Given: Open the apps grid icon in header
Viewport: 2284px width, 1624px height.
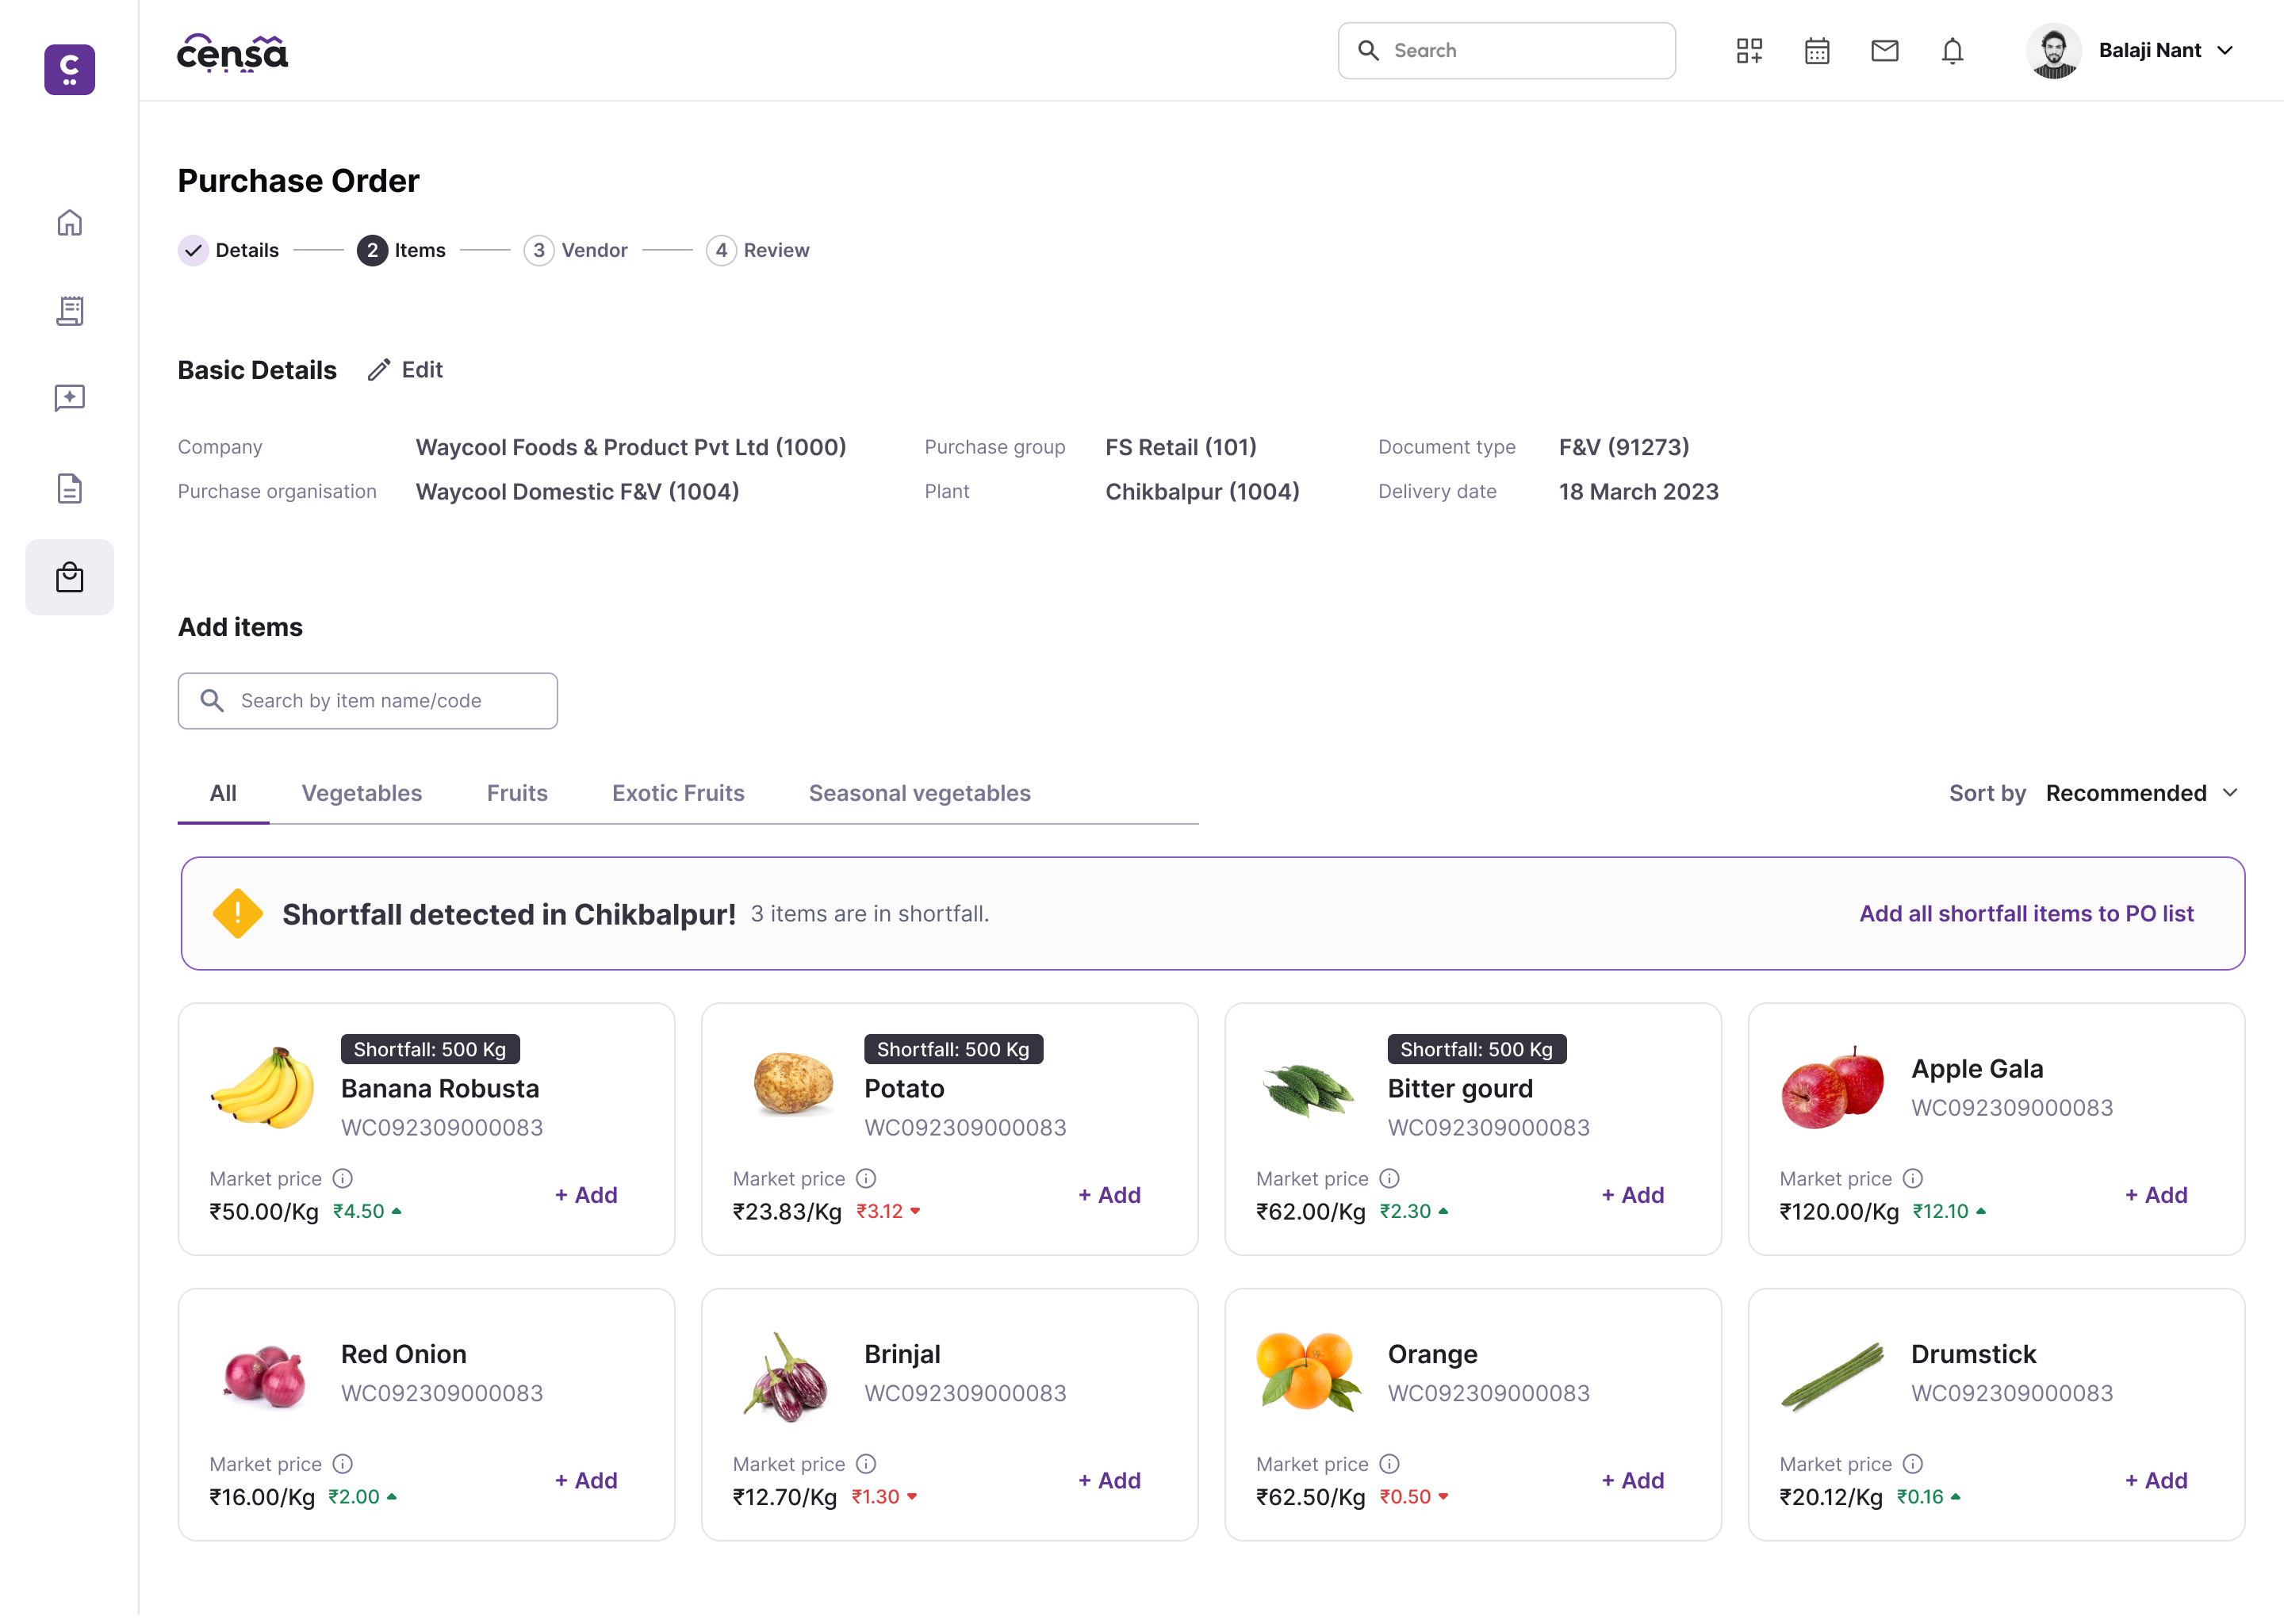Looking at the screenshot, I should coord(1749,51).
